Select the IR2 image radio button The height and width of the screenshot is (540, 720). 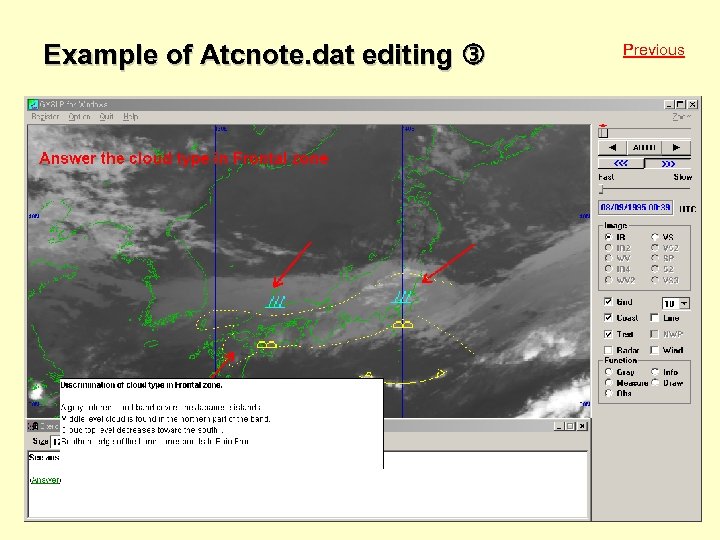pos(609,248)
